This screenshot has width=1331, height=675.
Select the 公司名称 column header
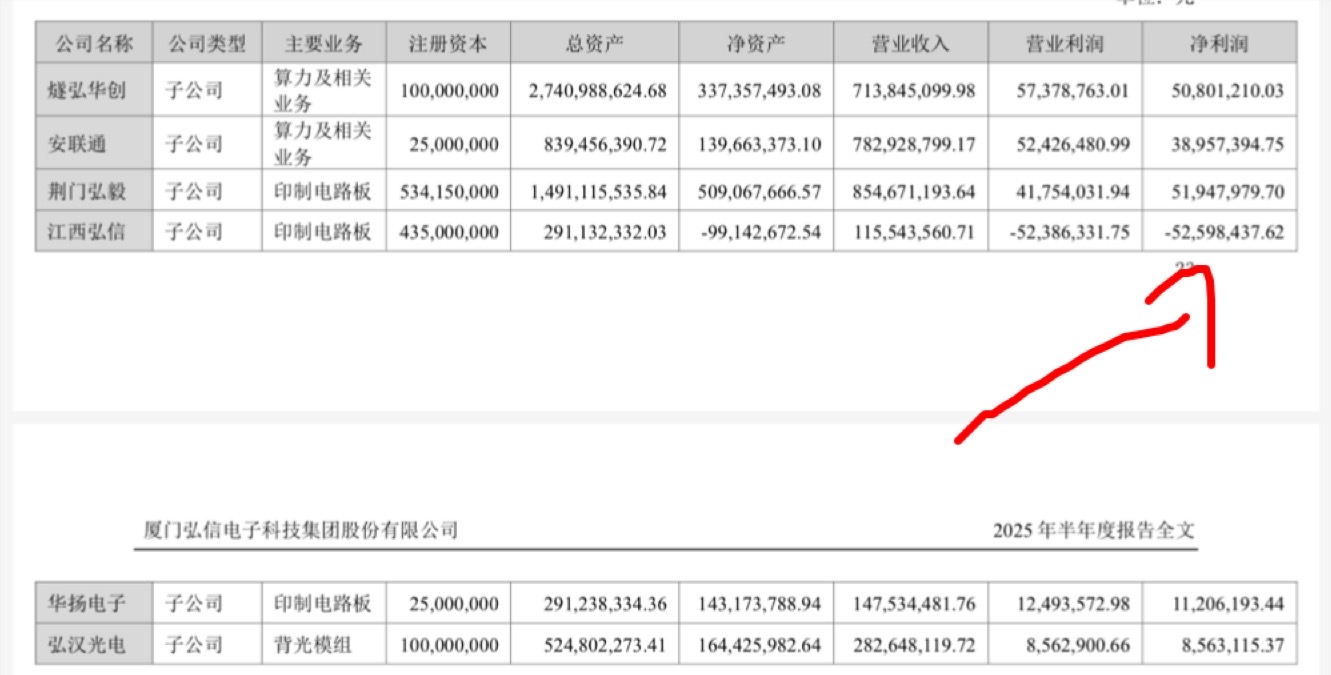[x=92, y=44]
